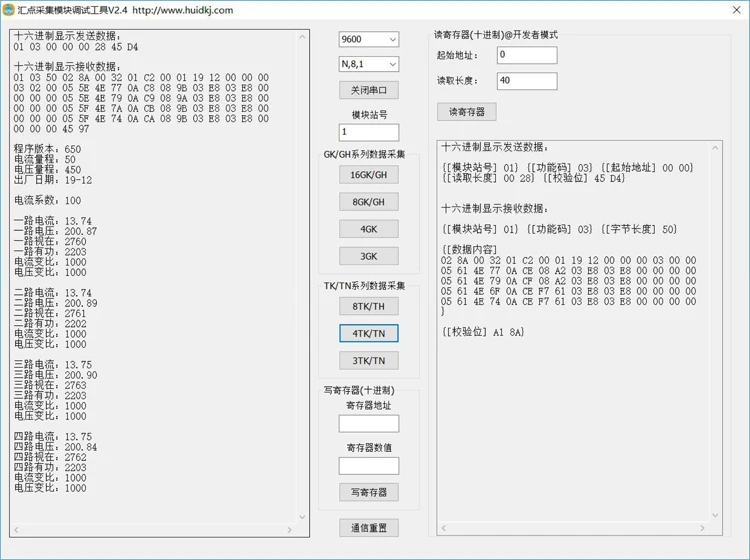The height and width of the screenshot is (560, 750).
Task: Click left log panel scroll left arrow
Action: pos(17,530)
